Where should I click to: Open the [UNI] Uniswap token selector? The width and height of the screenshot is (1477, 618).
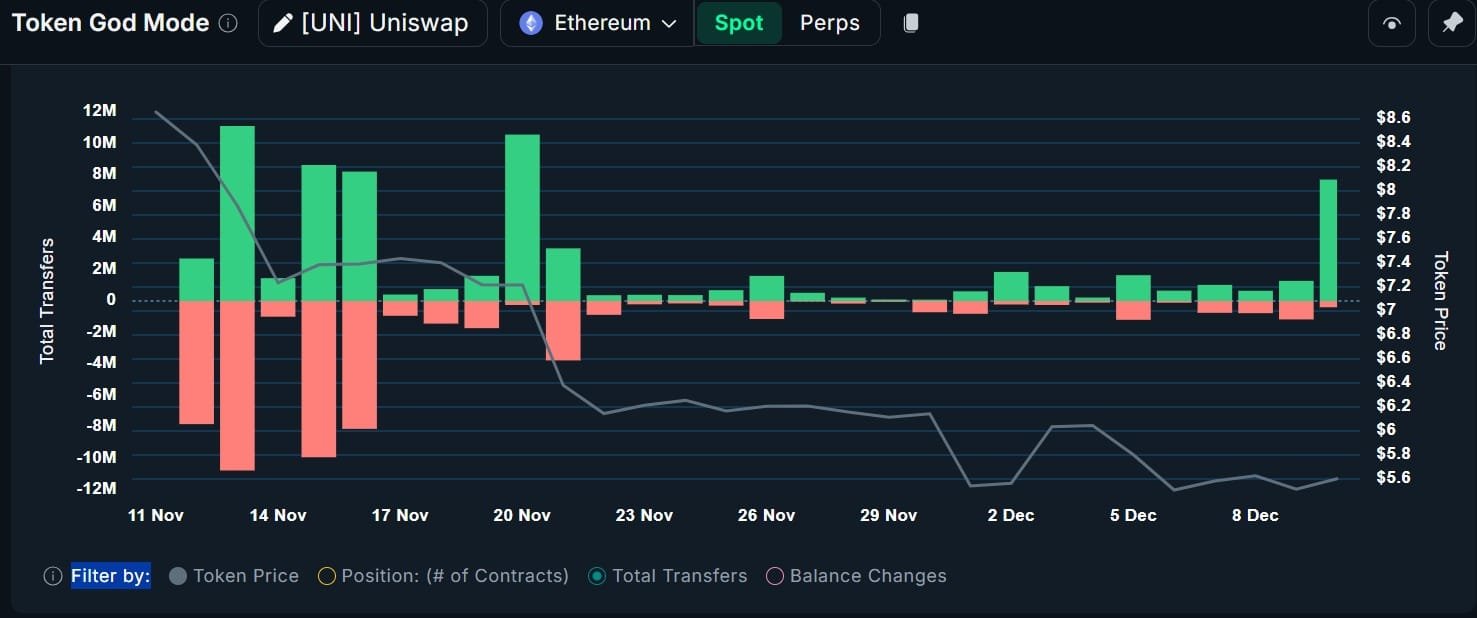pos(373,23)
